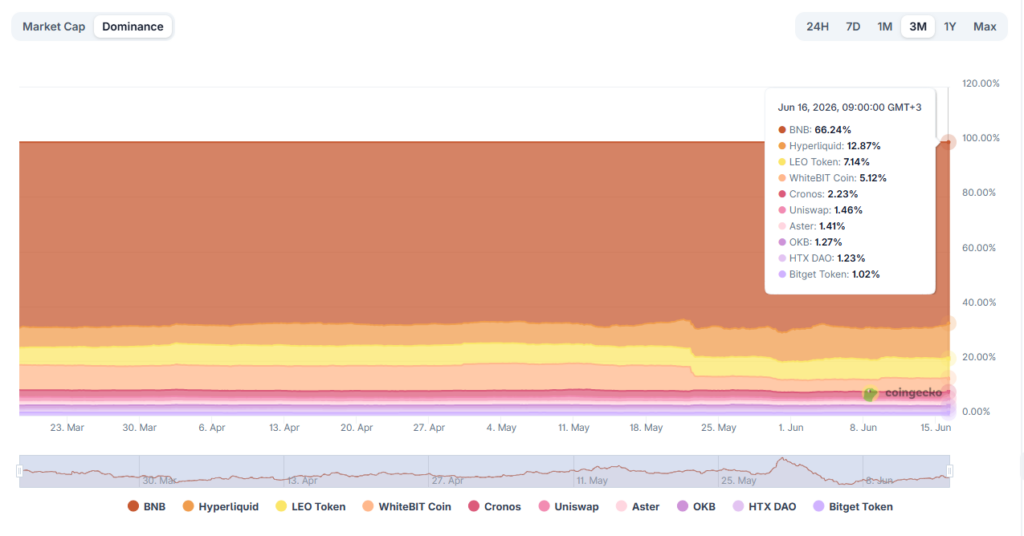
Task: Click the right navigator range handle
Action: (950, 471)
